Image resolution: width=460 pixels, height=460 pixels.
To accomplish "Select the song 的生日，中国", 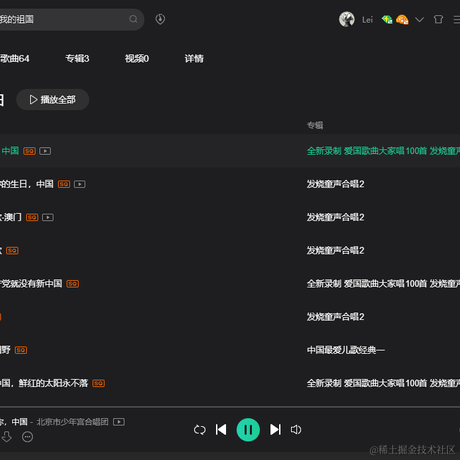I will point(27,184).
